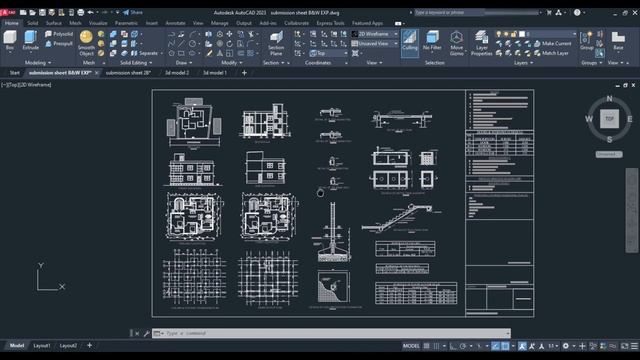Click the New file icon in quick access
The image size is (640, 360).
click(23, 13)
